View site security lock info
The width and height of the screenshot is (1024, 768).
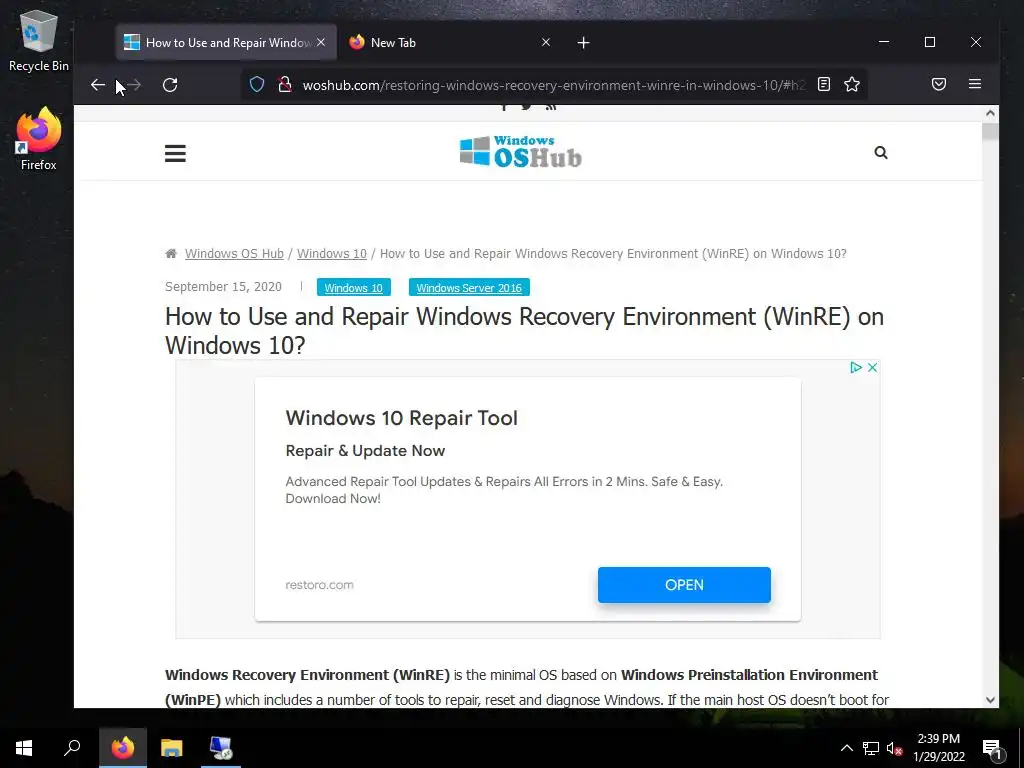click(x=285, y=84)
